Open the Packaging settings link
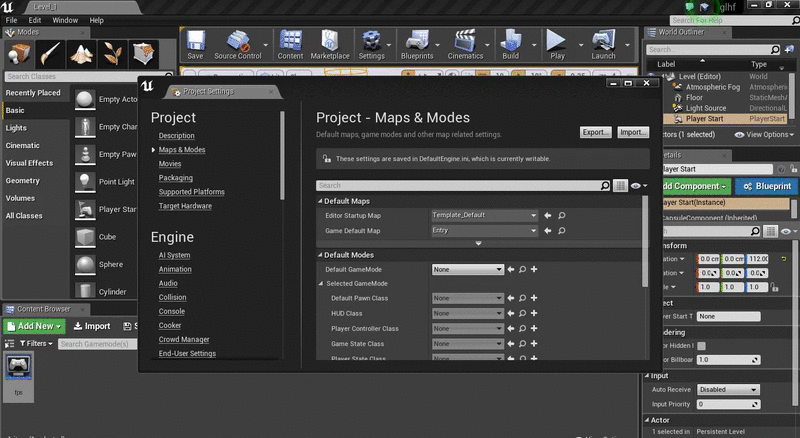The width and height of the screenshot is (800, 438). 175,178
